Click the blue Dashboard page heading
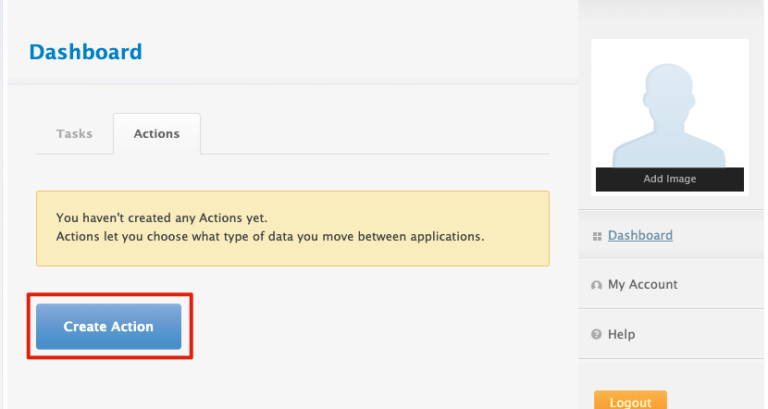 tap(85, 52)
